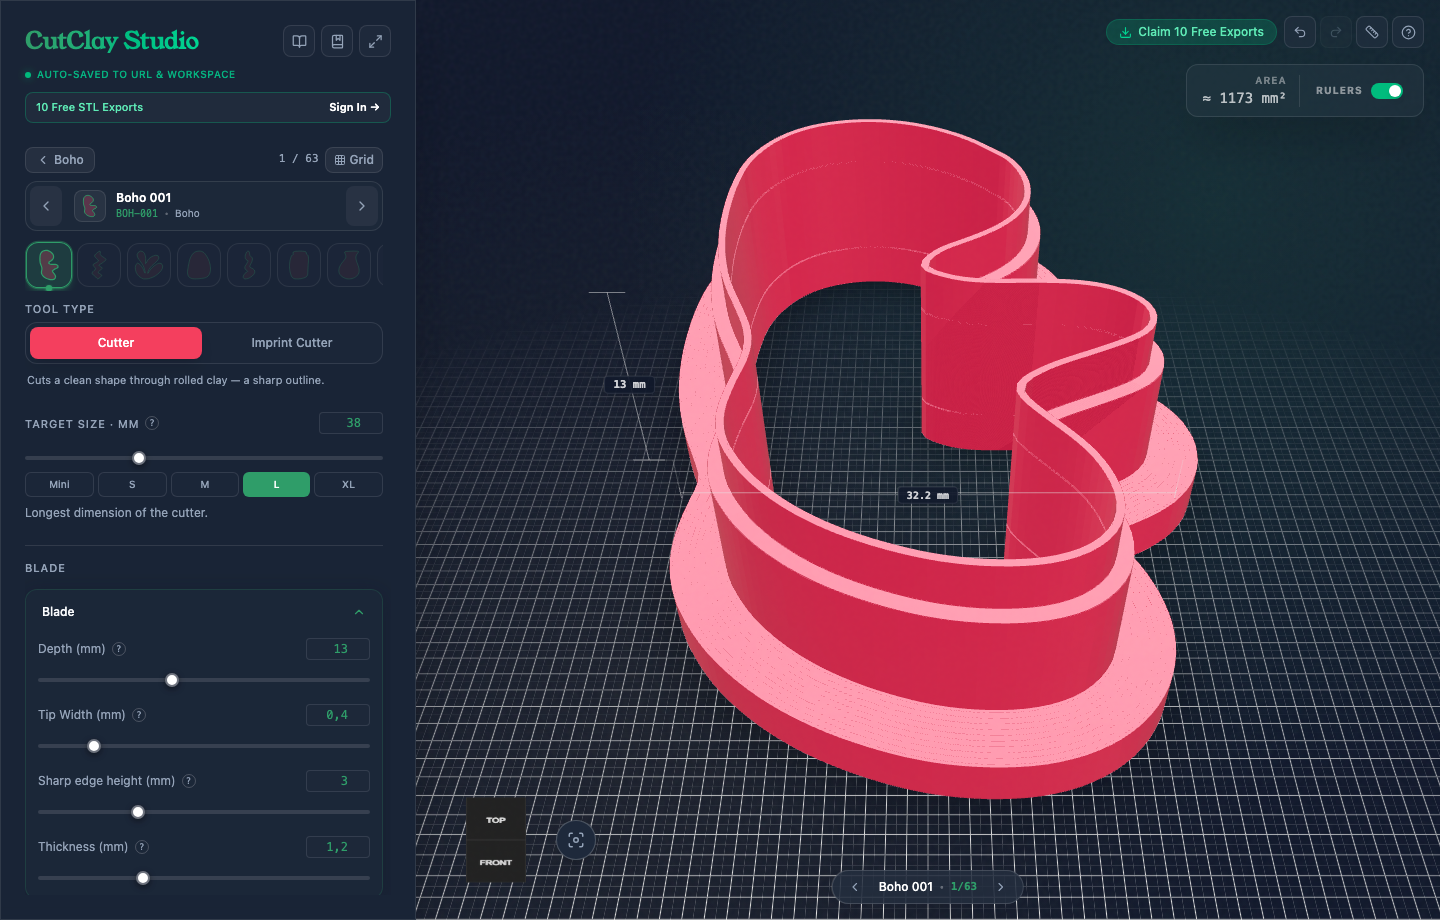The image size is (1440, 920).
Task: Select the currently active first shape thumbnail
Action: [49, 265]
